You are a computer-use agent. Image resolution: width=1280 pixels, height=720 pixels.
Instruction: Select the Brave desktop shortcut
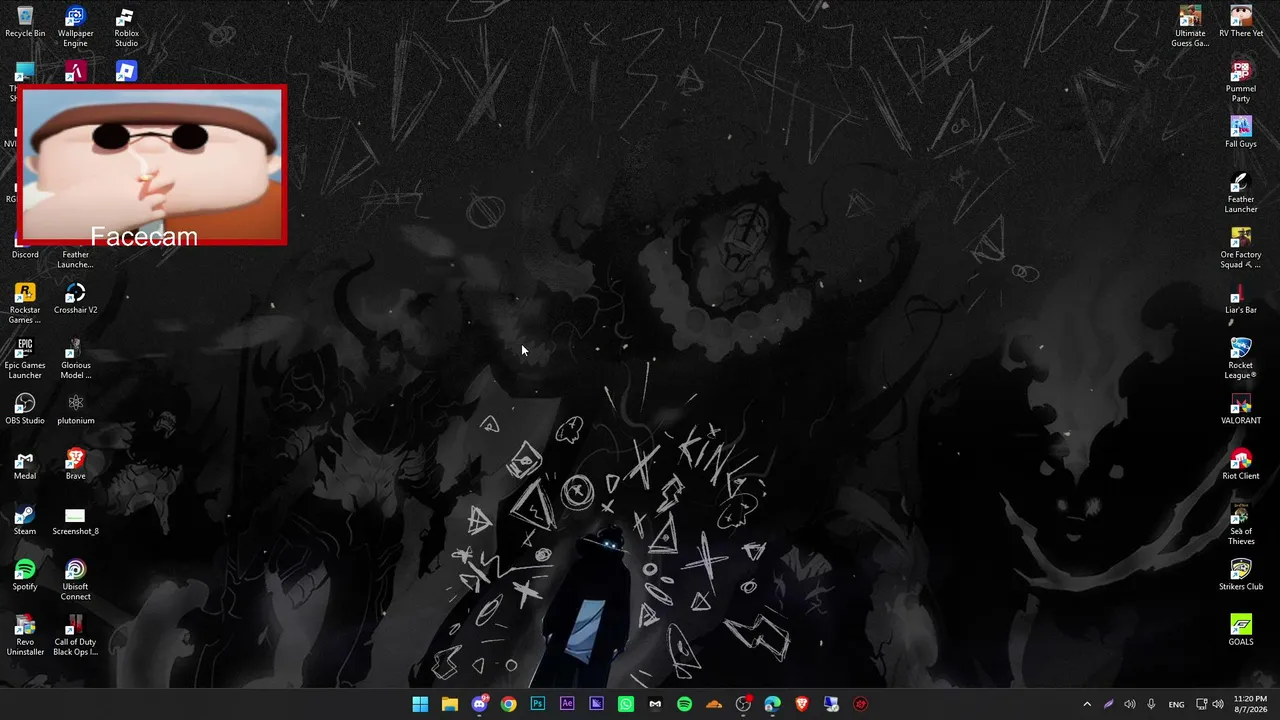75,465
